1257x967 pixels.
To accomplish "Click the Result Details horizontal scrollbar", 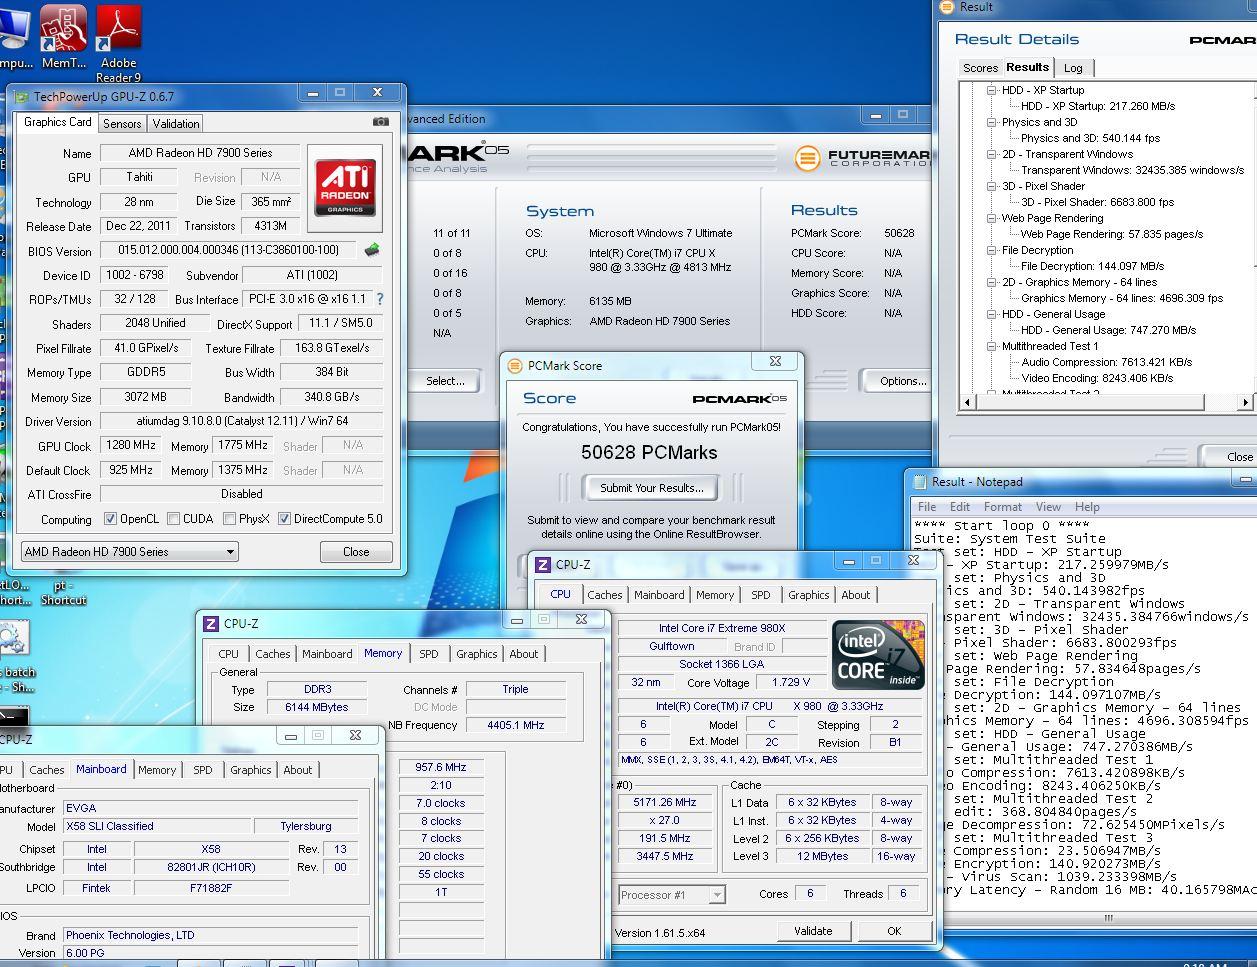I will (1106, 402).
